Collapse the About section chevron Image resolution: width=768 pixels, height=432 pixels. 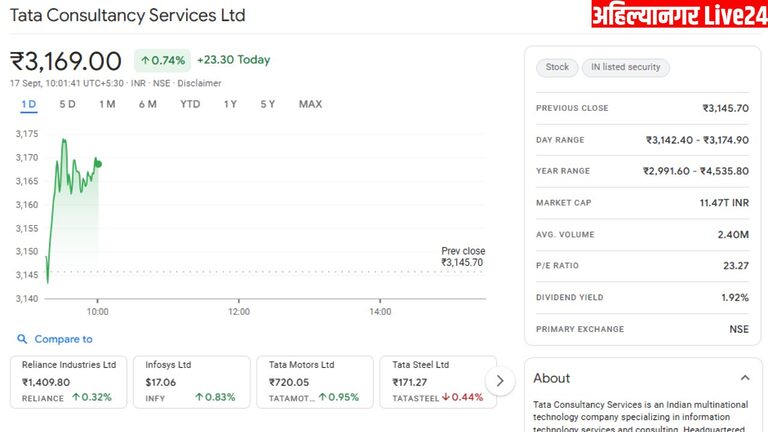[x=744, y=378]
